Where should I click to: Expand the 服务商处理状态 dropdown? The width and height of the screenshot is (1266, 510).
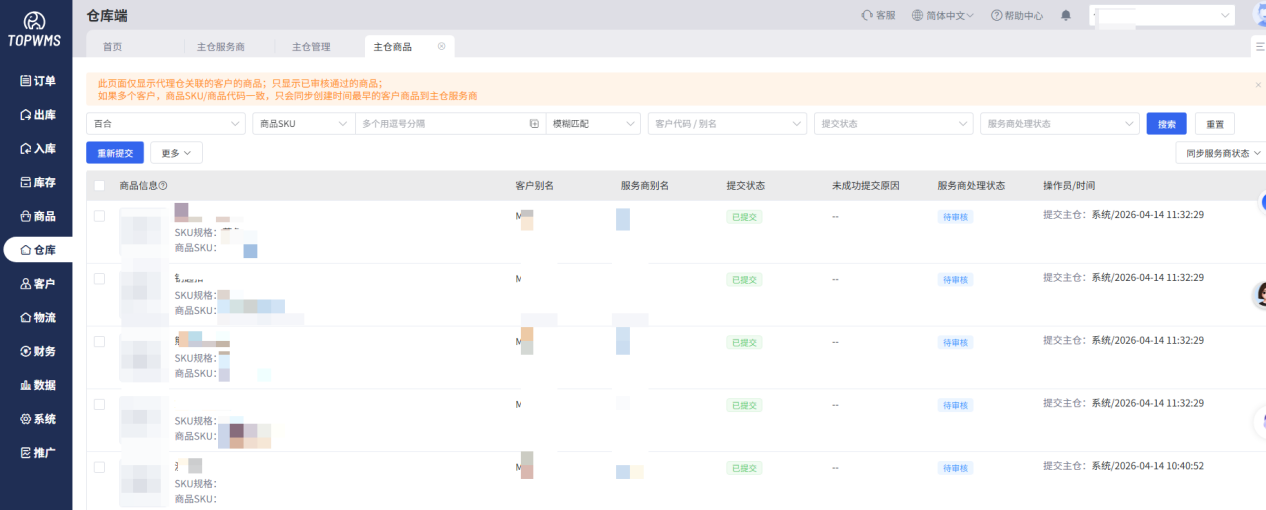tap(1059, 123)
